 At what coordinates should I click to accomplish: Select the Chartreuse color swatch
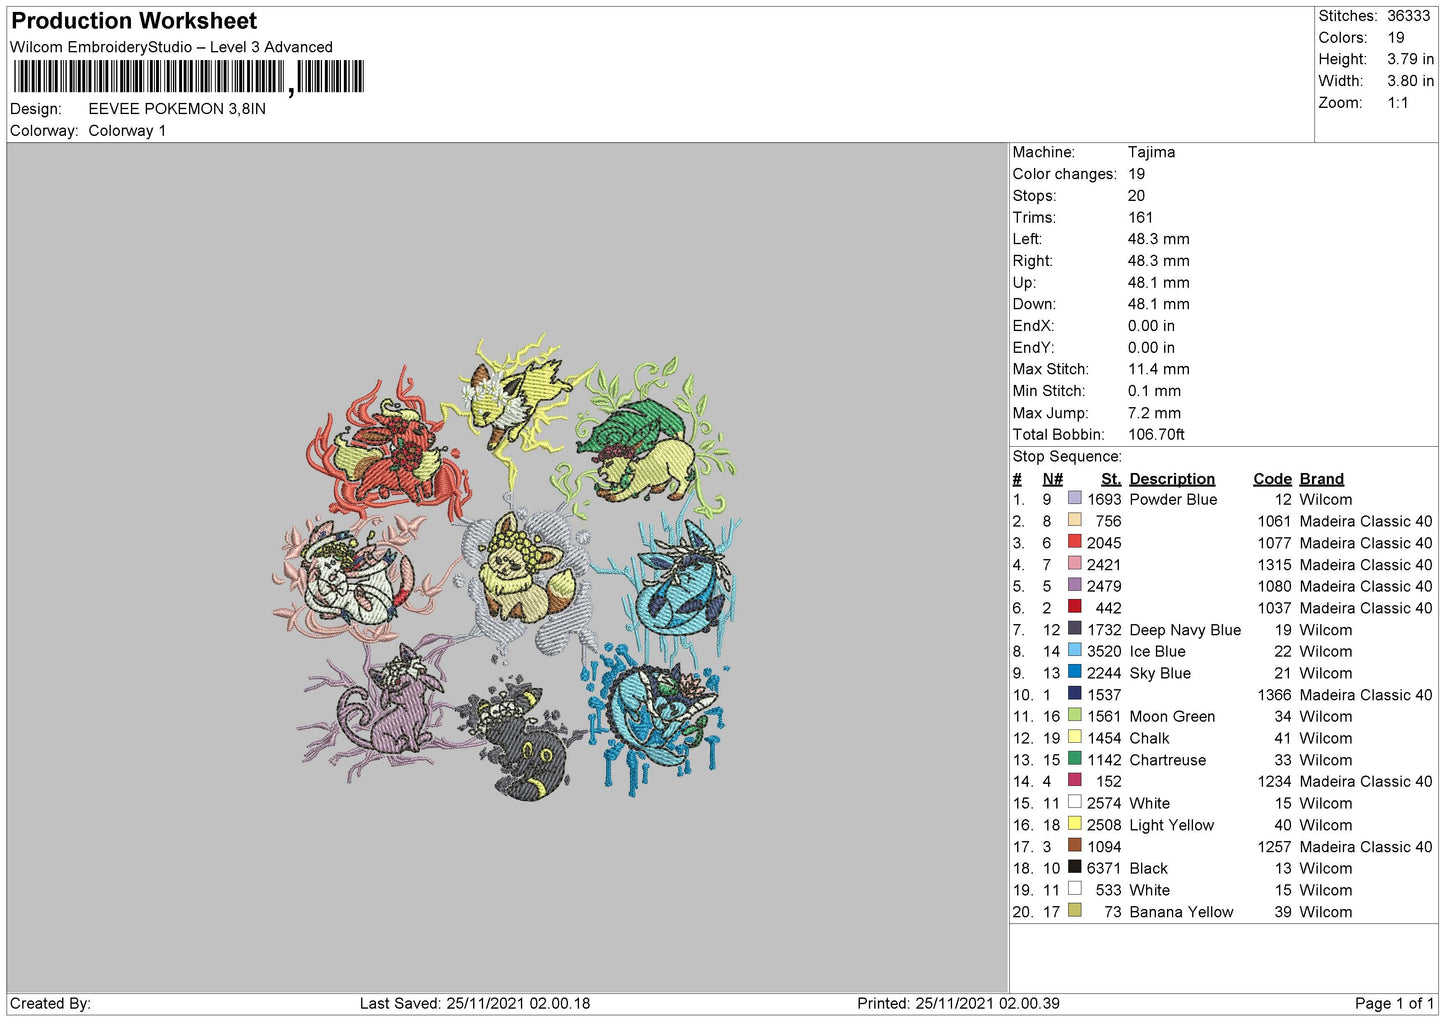click(x=1074, y=758)
